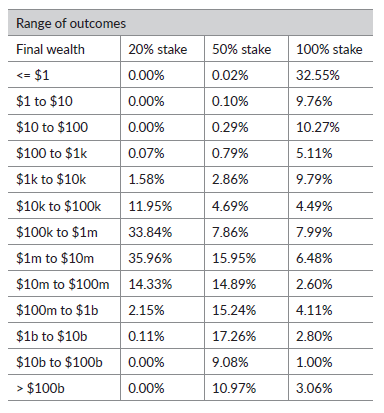This screenshot has height=413, width=384.
Task: Click the 10.97% value
Action: (x=234, y=388)
